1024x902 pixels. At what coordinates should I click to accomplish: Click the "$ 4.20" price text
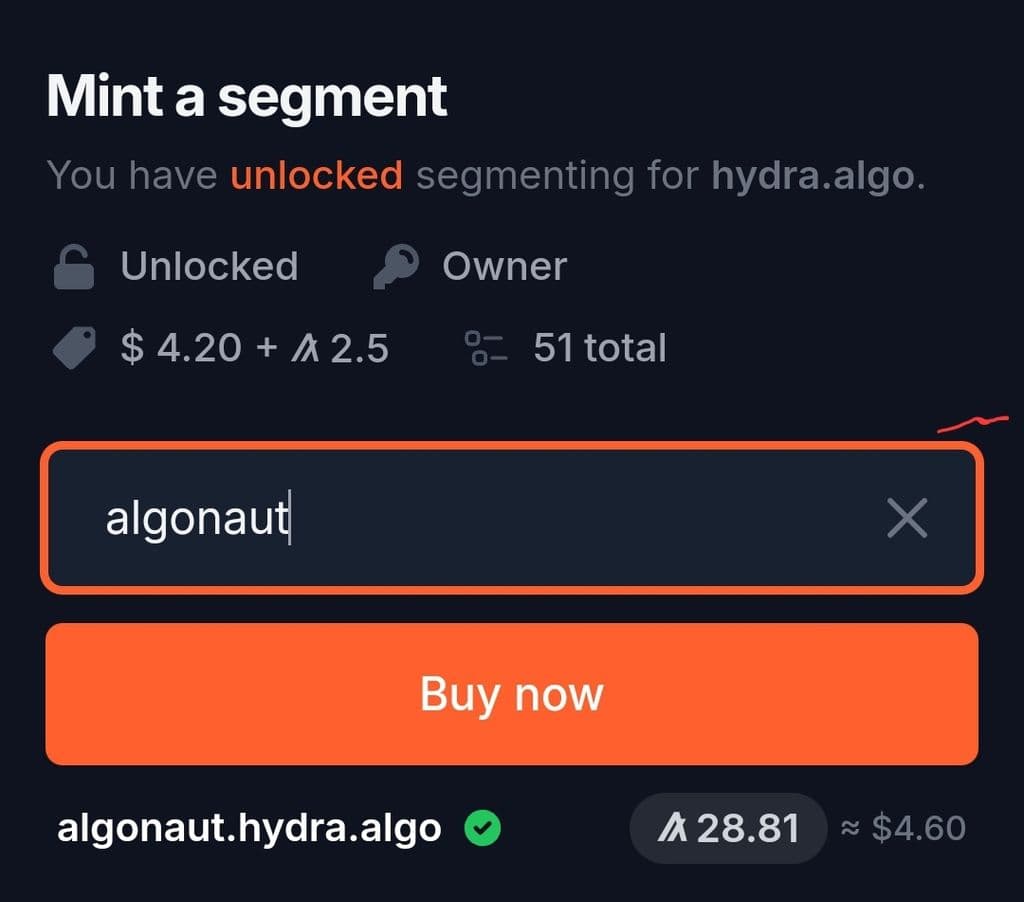point(181,349)
